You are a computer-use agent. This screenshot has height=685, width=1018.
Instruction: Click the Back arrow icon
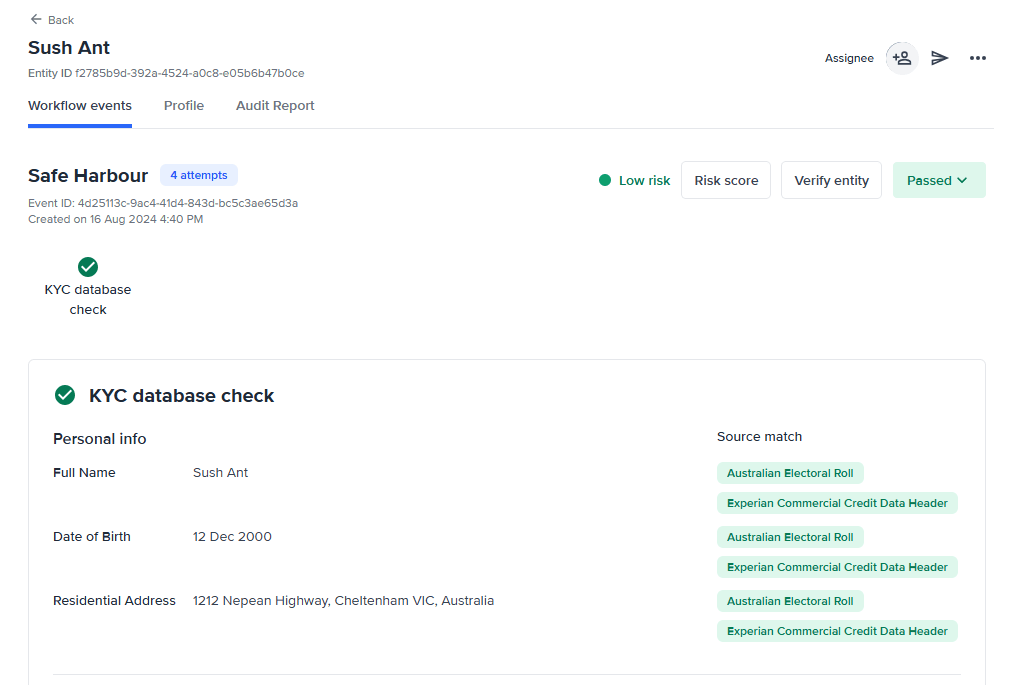[x=36, y=19]
